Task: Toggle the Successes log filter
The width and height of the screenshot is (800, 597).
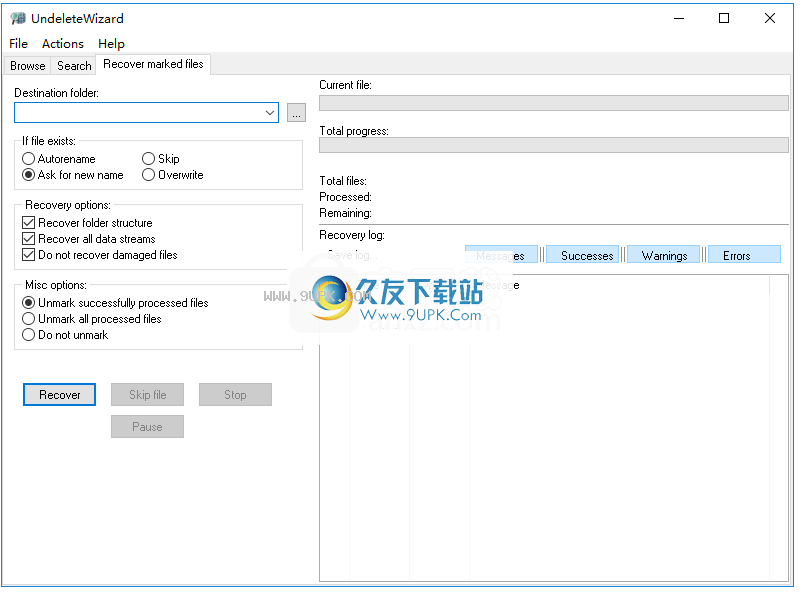Action: pyautogui.click(x=582, y=255)
